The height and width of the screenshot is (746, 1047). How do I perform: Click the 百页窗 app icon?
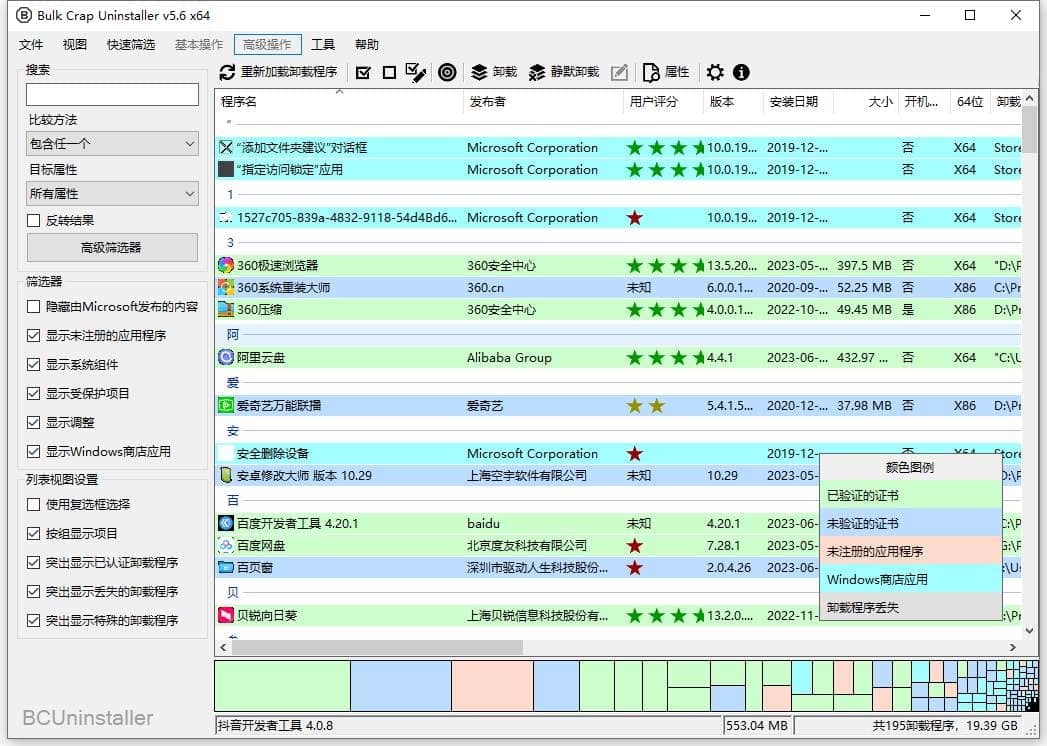pos(226,568)
